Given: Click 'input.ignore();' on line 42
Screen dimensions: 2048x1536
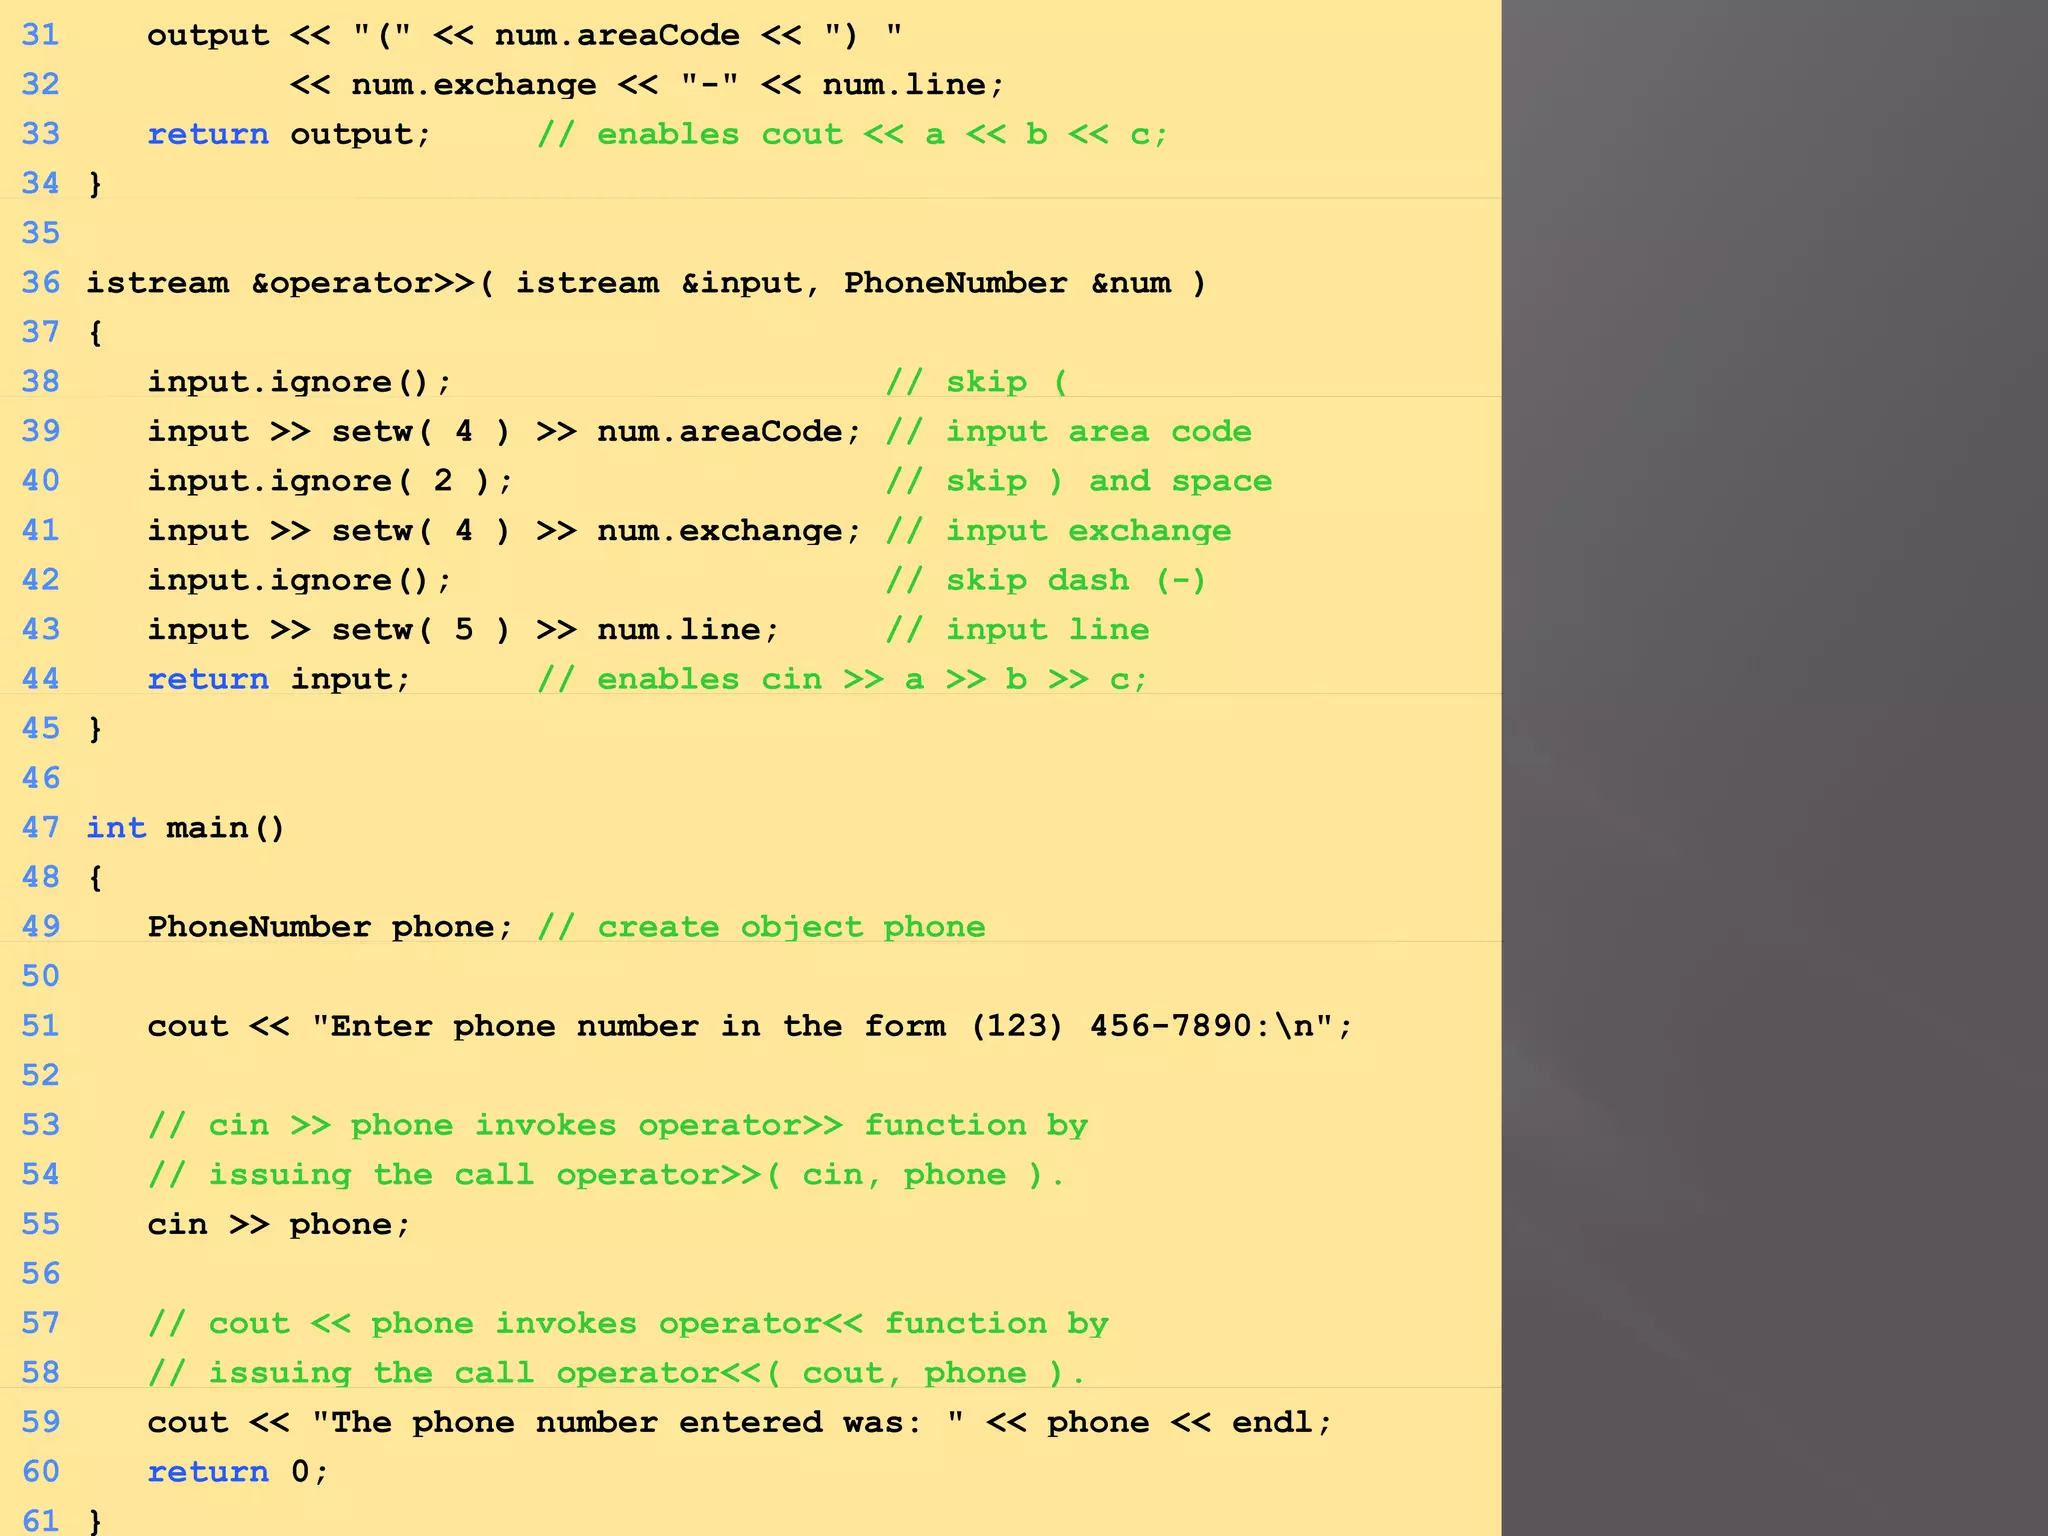Looking at the screenshot, I should pyautogui.click(x=300, y=580).
